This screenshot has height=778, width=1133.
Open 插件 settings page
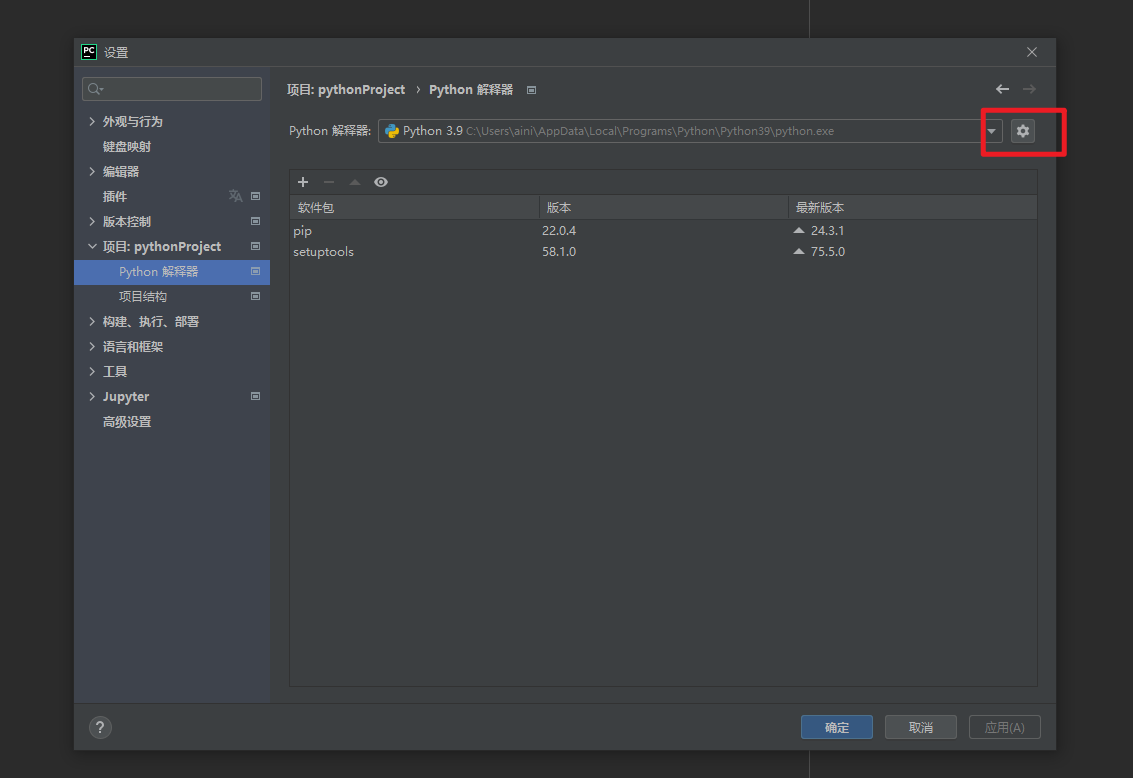(x=115, y=196)
